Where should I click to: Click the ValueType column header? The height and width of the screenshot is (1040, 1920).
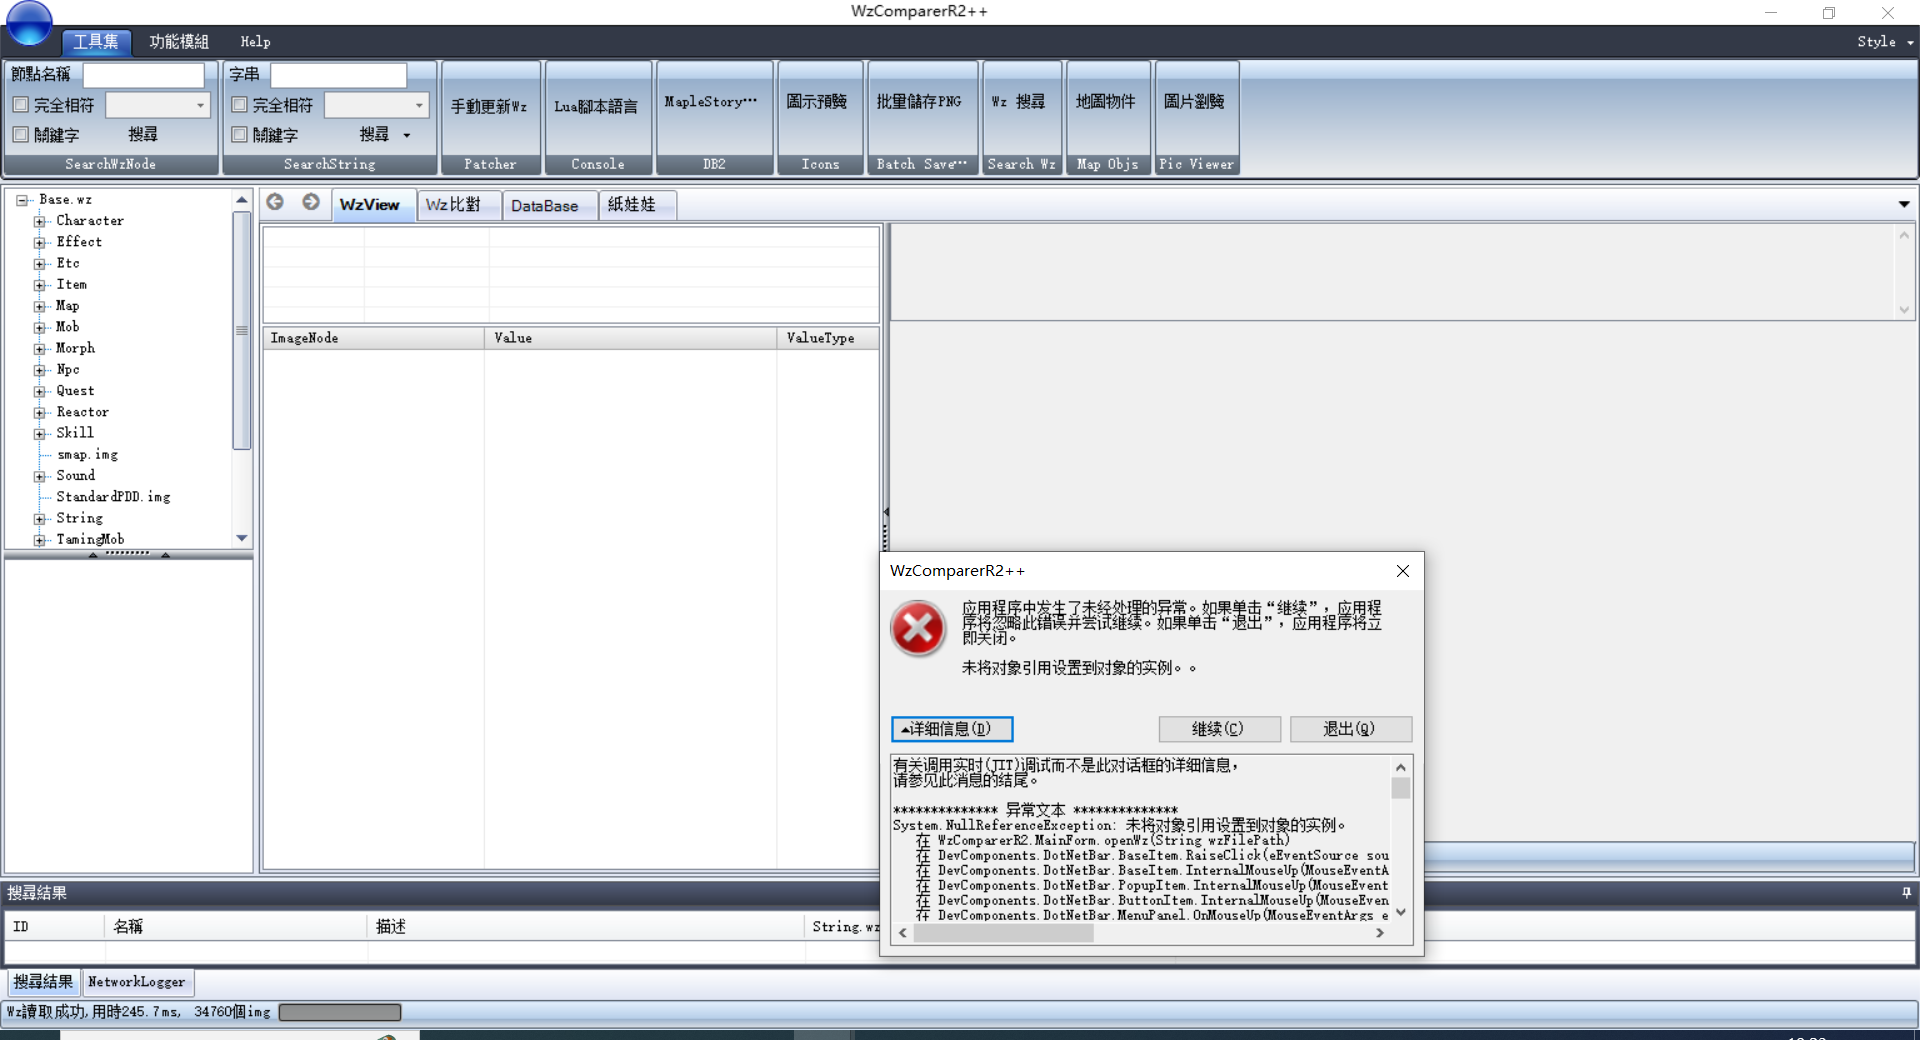829,338
